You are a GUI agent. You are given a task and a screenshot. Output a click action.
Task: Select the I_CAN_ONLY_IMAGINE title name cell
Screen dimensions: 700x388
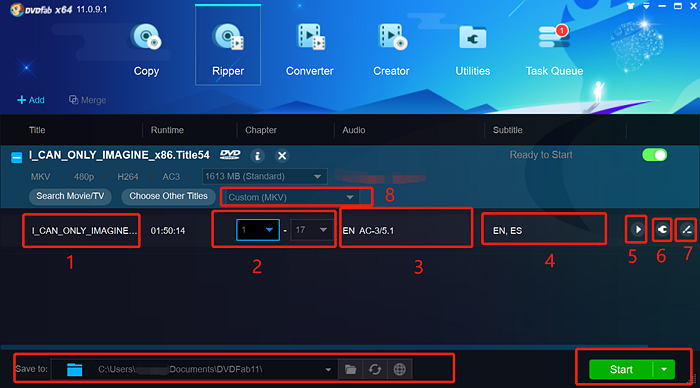tap(83, 231)
